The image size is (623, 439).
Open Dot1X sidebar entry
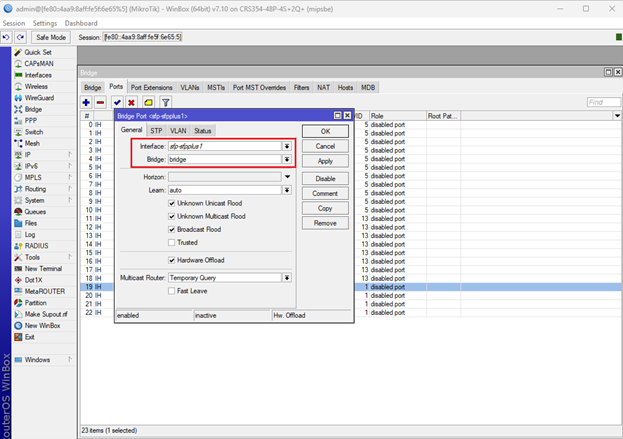click(33, 280)
